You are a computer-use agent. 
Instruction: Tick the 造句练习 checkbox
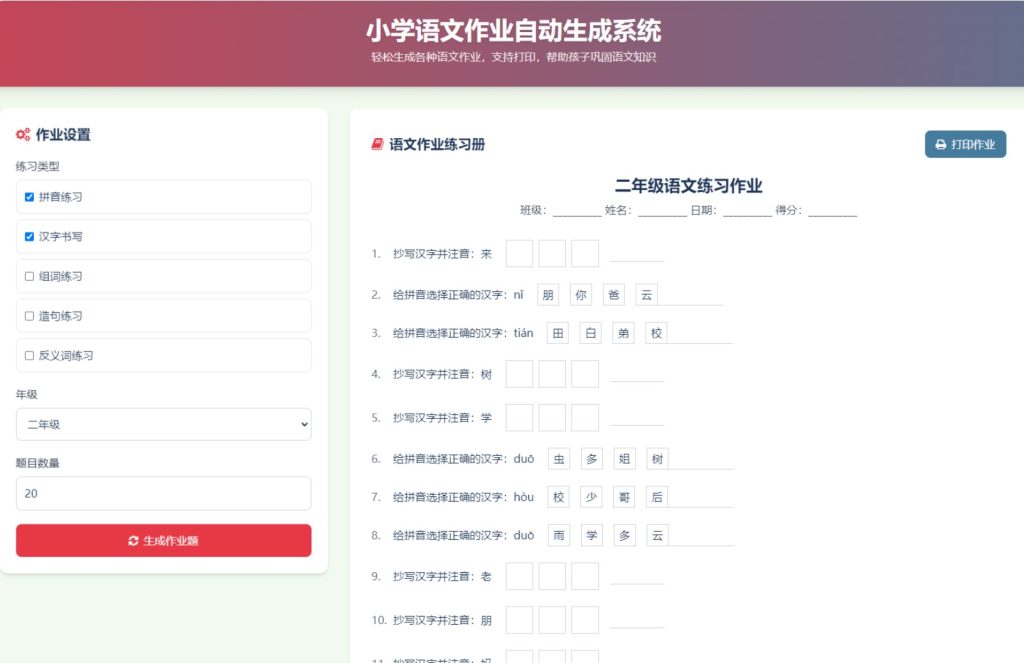click(29, 316)
